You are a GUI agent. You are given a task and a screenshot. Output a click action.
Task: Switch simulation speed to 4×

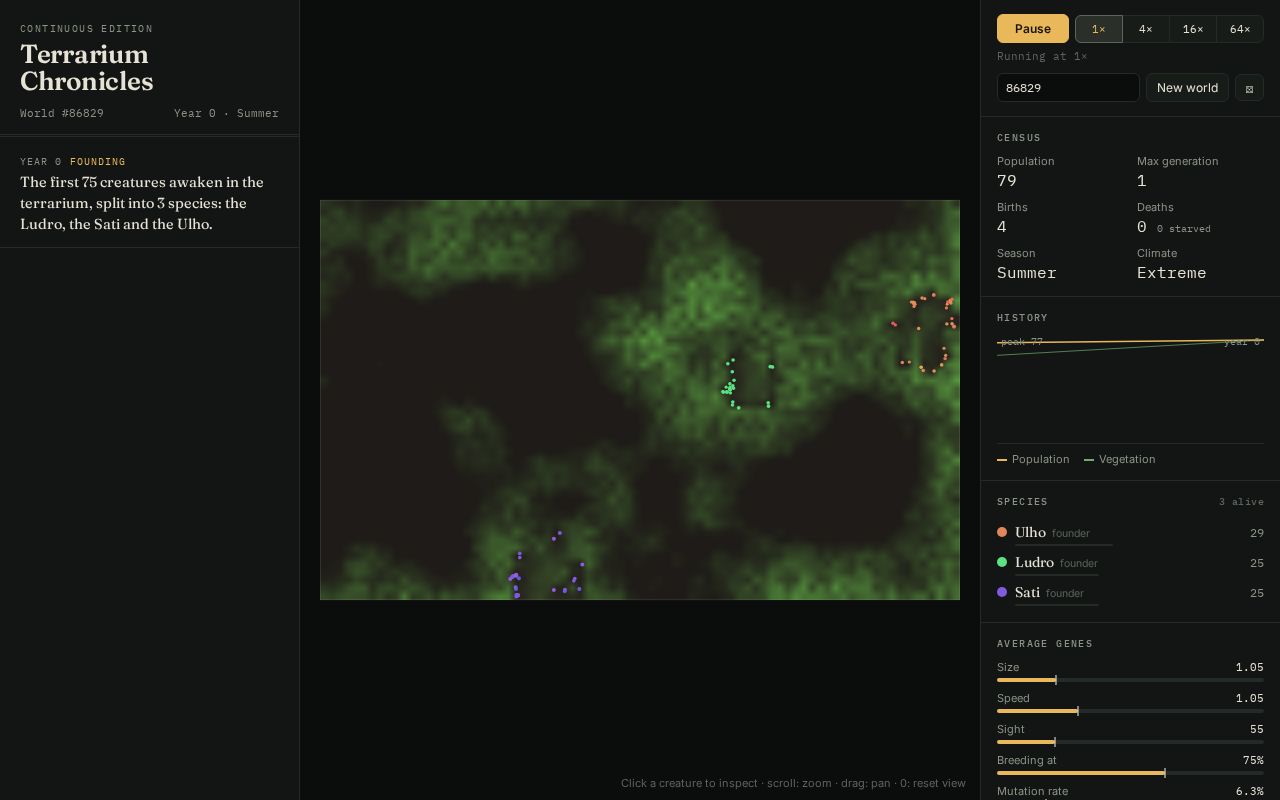(1146, 29)
